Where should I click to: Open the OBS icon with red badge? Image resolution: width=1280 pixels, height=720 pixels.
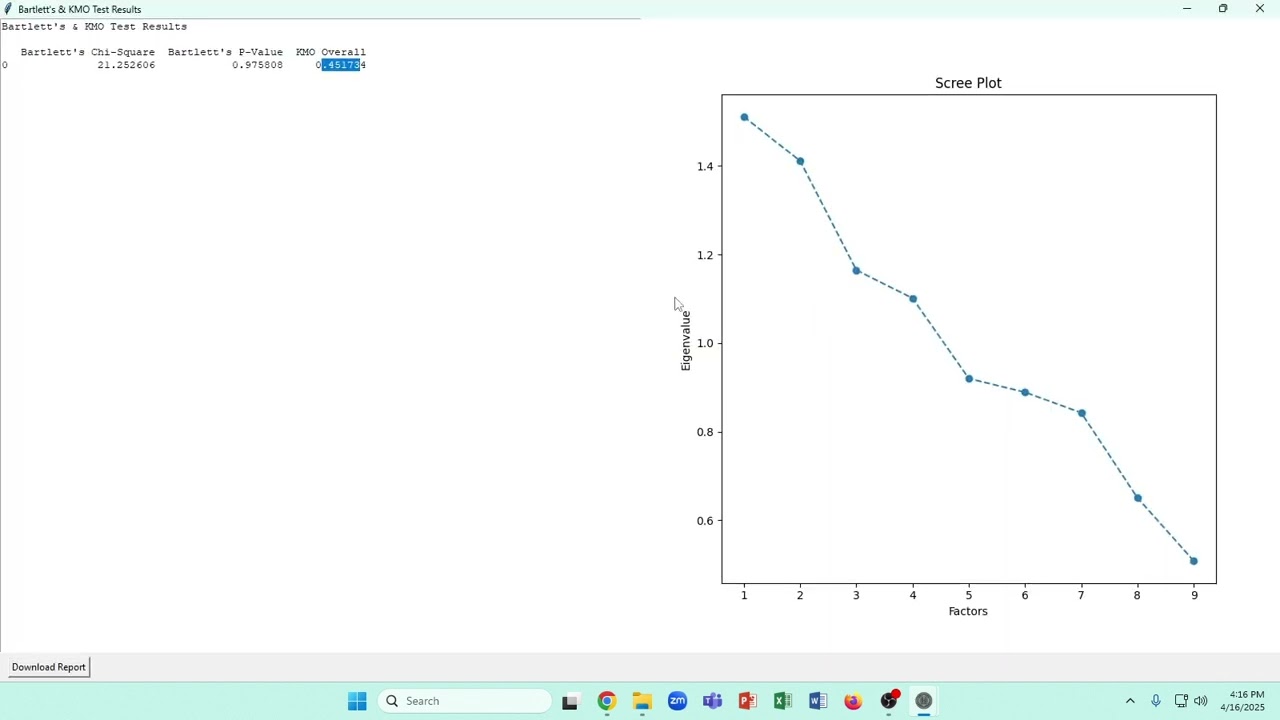tap(889, 701)
